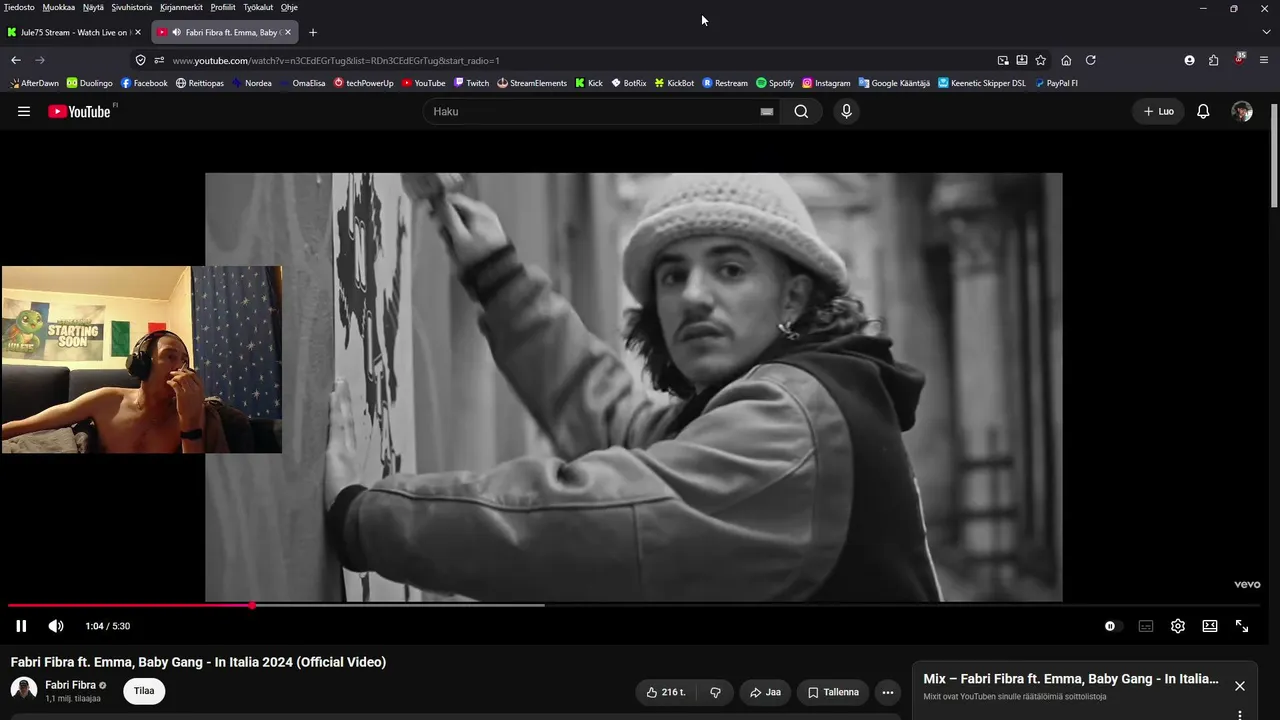
Task: Open tracking protection shield icon
Action: point(141,60)
